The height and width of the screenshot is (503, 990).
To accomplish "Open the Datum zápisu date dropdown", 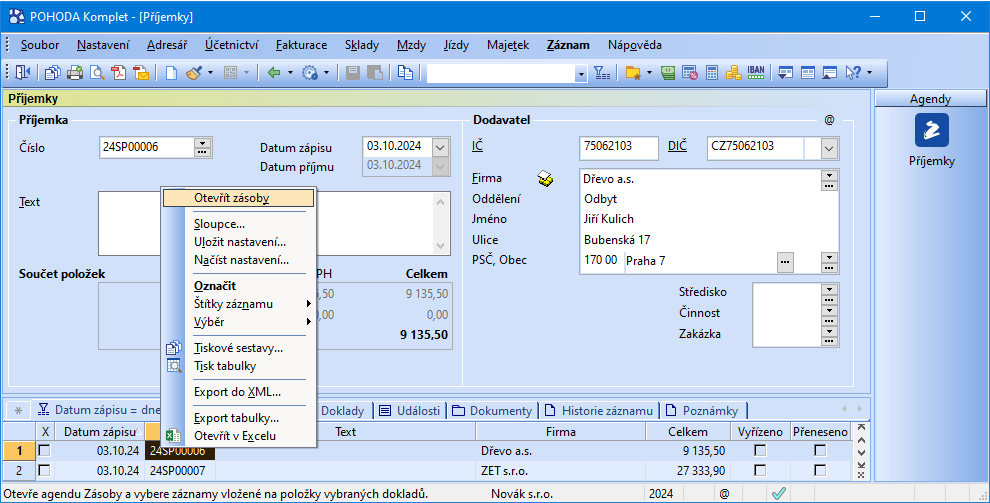I will click(440, 147).
